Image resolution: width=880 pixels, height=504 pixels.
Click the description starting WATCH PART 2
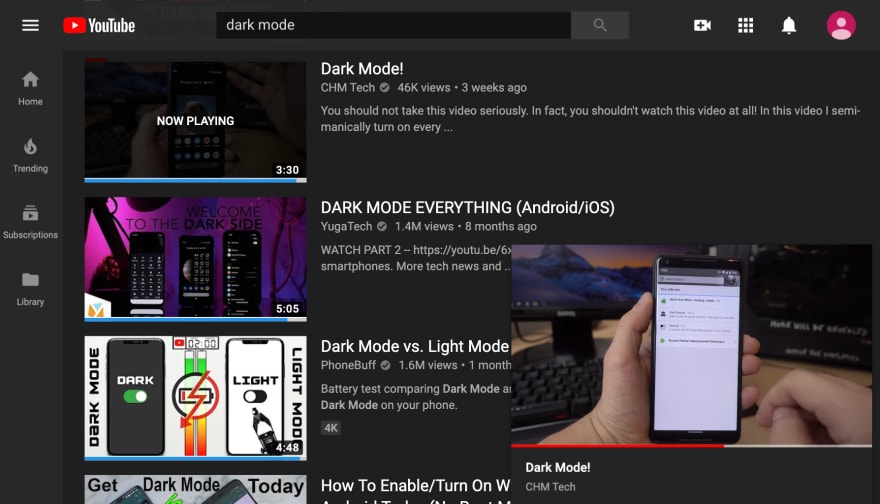pos(416,258)
